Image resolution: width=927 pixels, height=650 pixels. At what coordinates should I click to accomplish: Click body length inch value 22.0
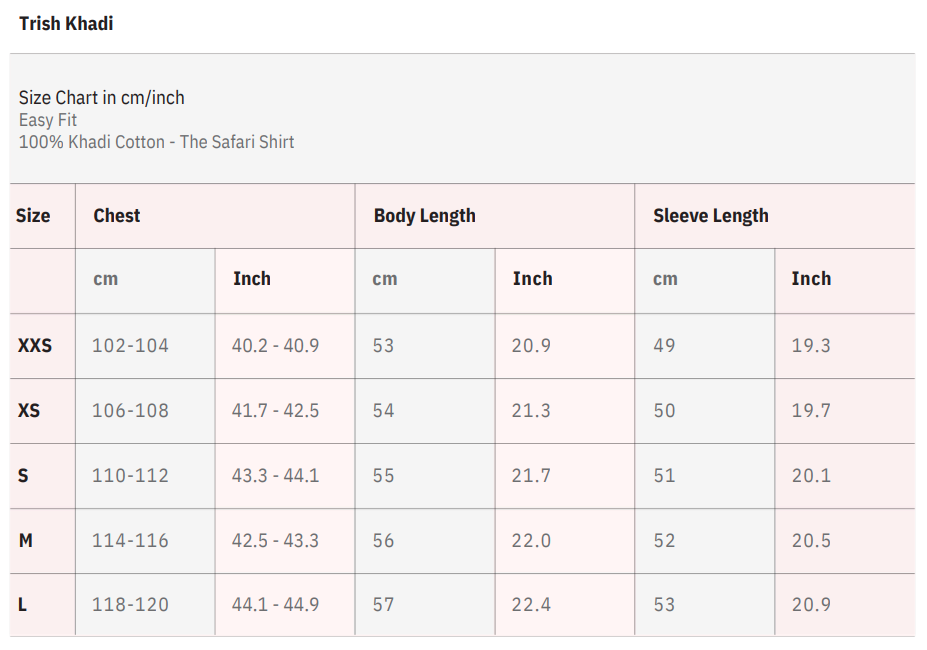click(x=531, y=540)
